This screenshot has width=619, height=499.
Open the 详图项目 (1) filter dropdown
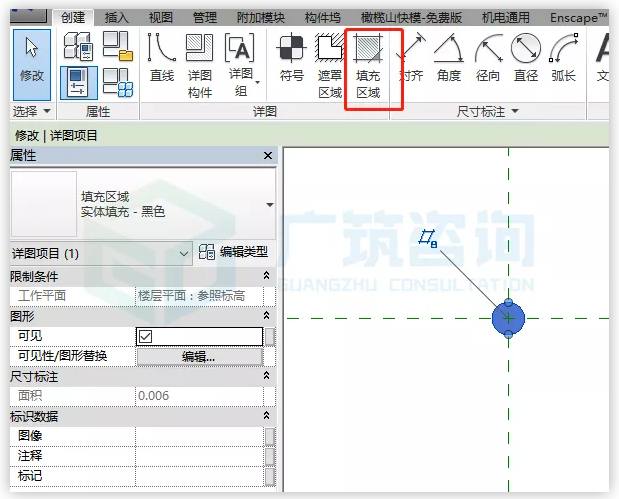(x=183, y=254)
